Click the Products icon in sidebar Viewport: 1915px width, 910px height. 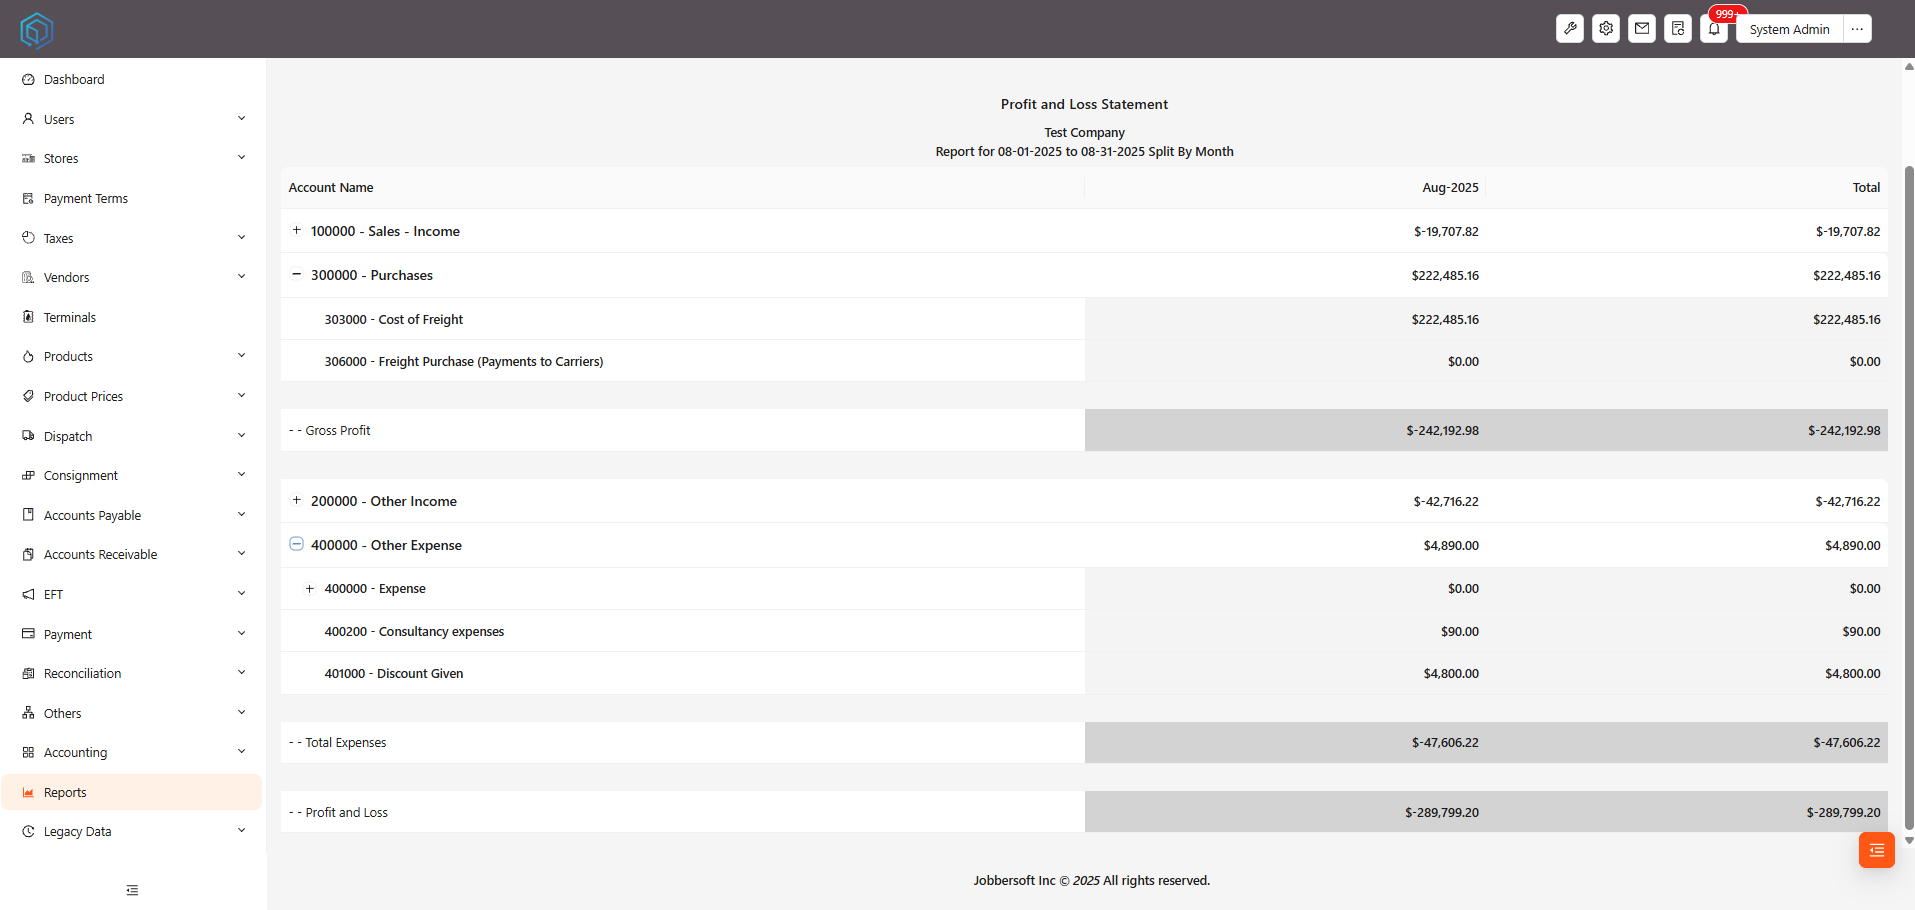pos(28,356)
